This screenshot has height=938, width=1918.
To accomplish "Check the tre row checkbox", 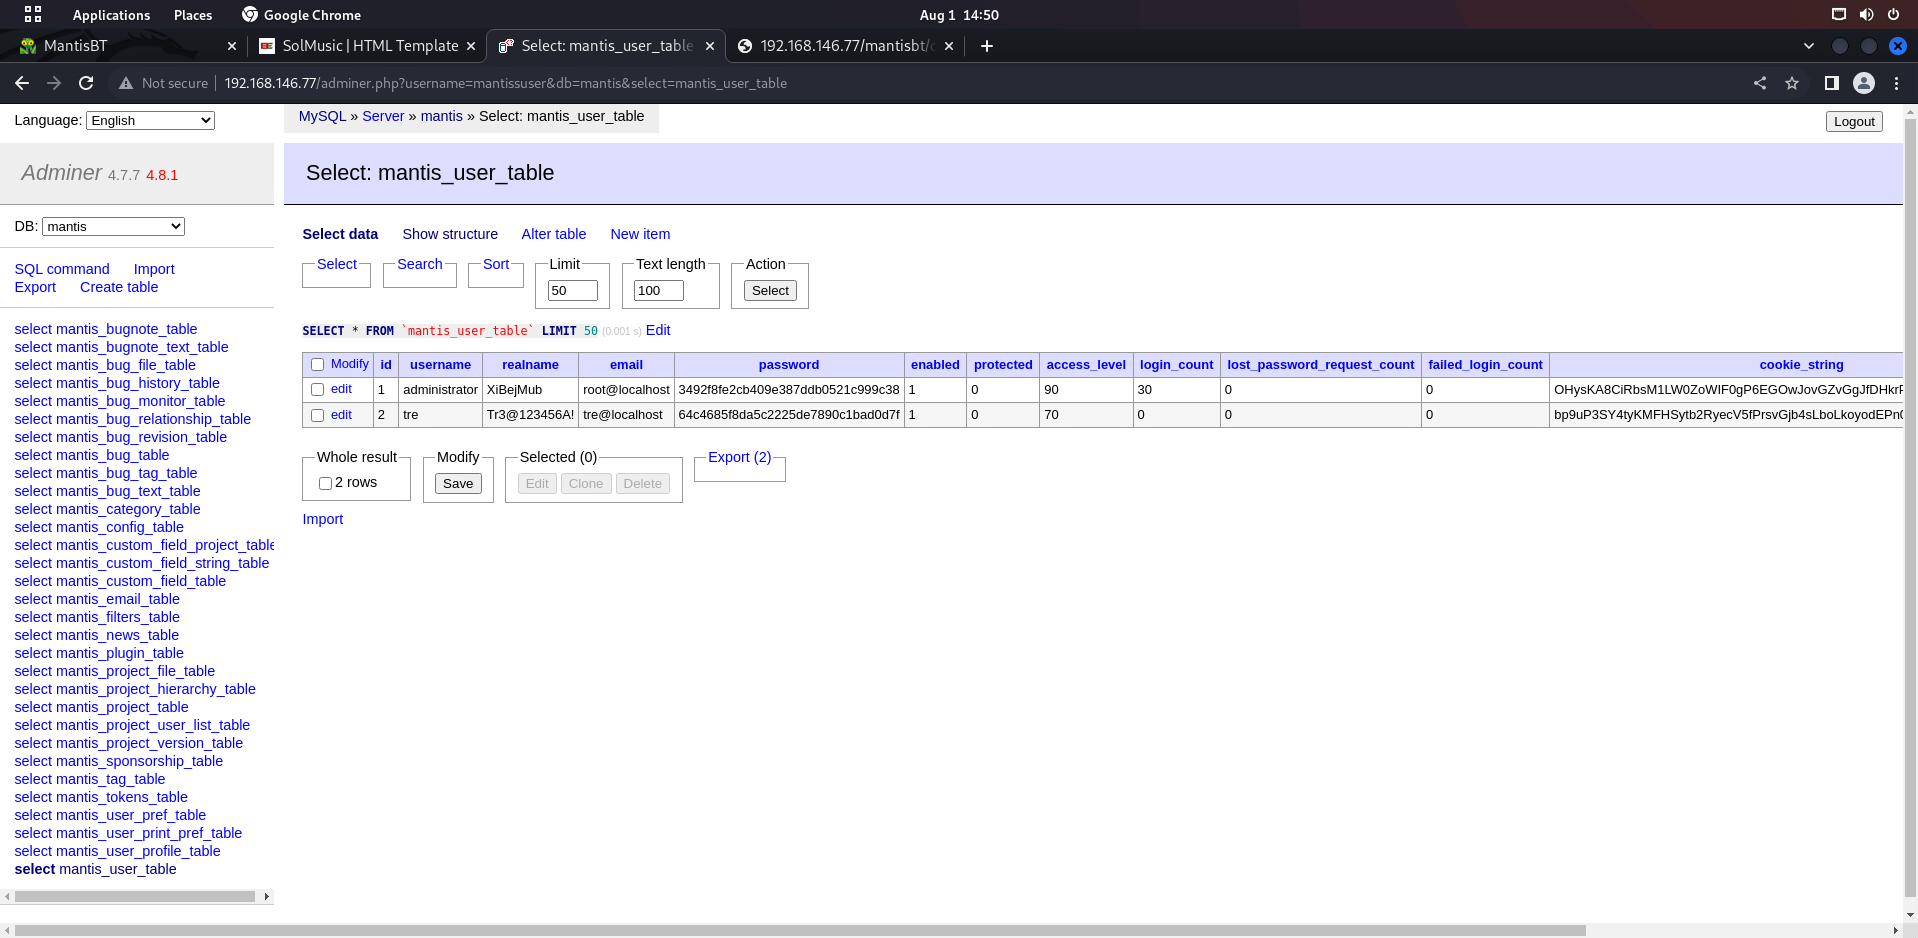I will tap(317, 415).
